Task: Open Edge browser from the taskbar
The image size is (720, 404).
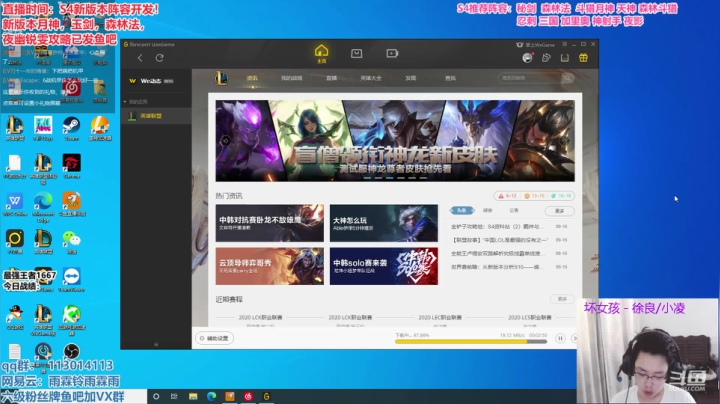Action: [x=211, y=396]
